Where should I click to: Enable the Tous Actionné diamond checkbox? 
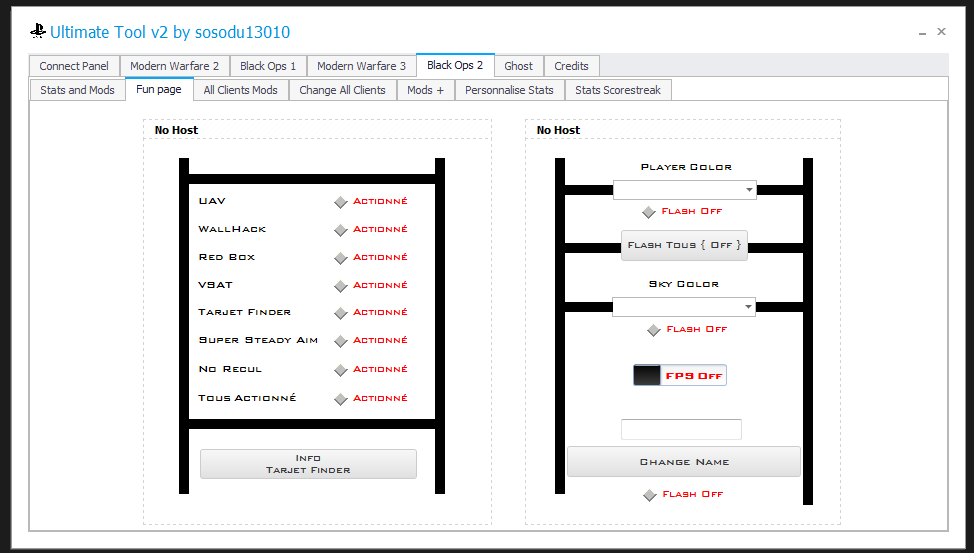pyautogui.click(x=340, y=399)
